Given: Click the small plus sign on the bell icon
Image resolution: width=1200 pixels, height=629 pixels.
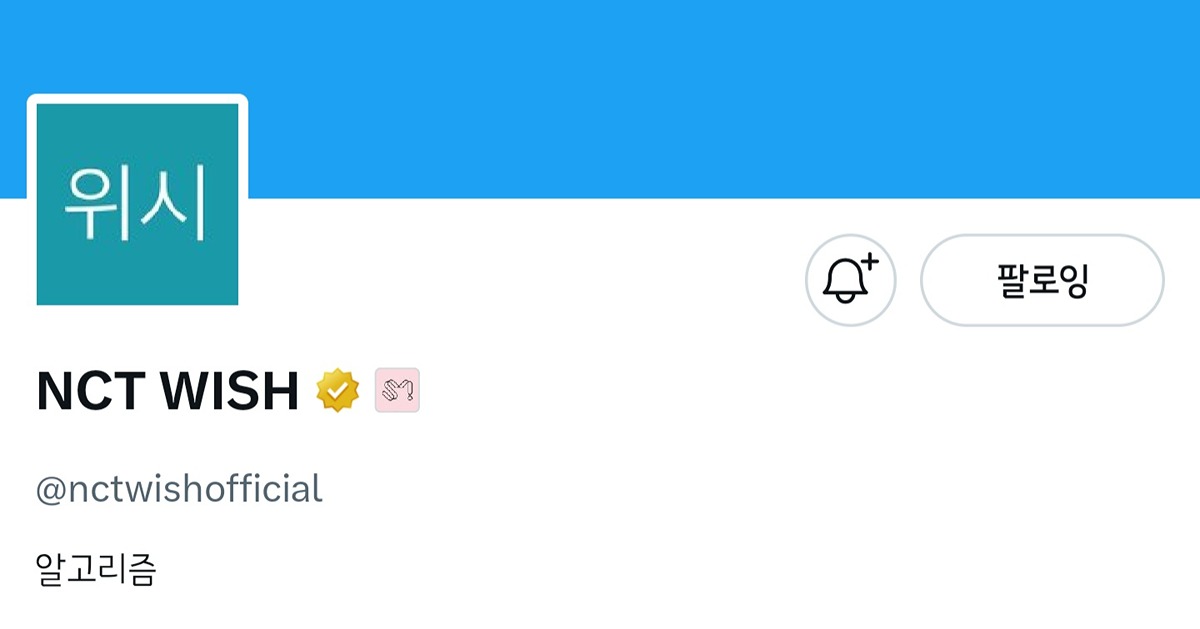Looking at the screenshot, I should (869, 263).
